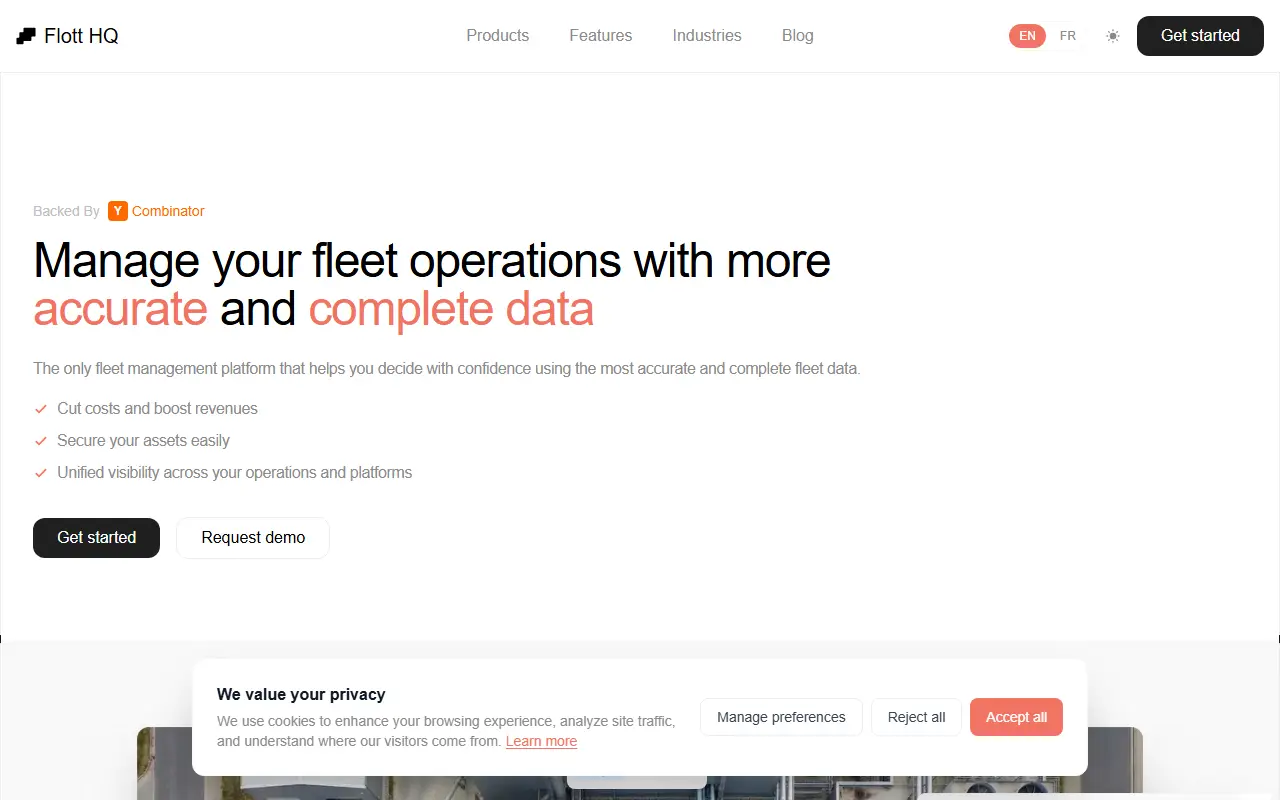1280x800 pixels.
Task: Click the Flott HQ brand name
Action: click(81, 36)
